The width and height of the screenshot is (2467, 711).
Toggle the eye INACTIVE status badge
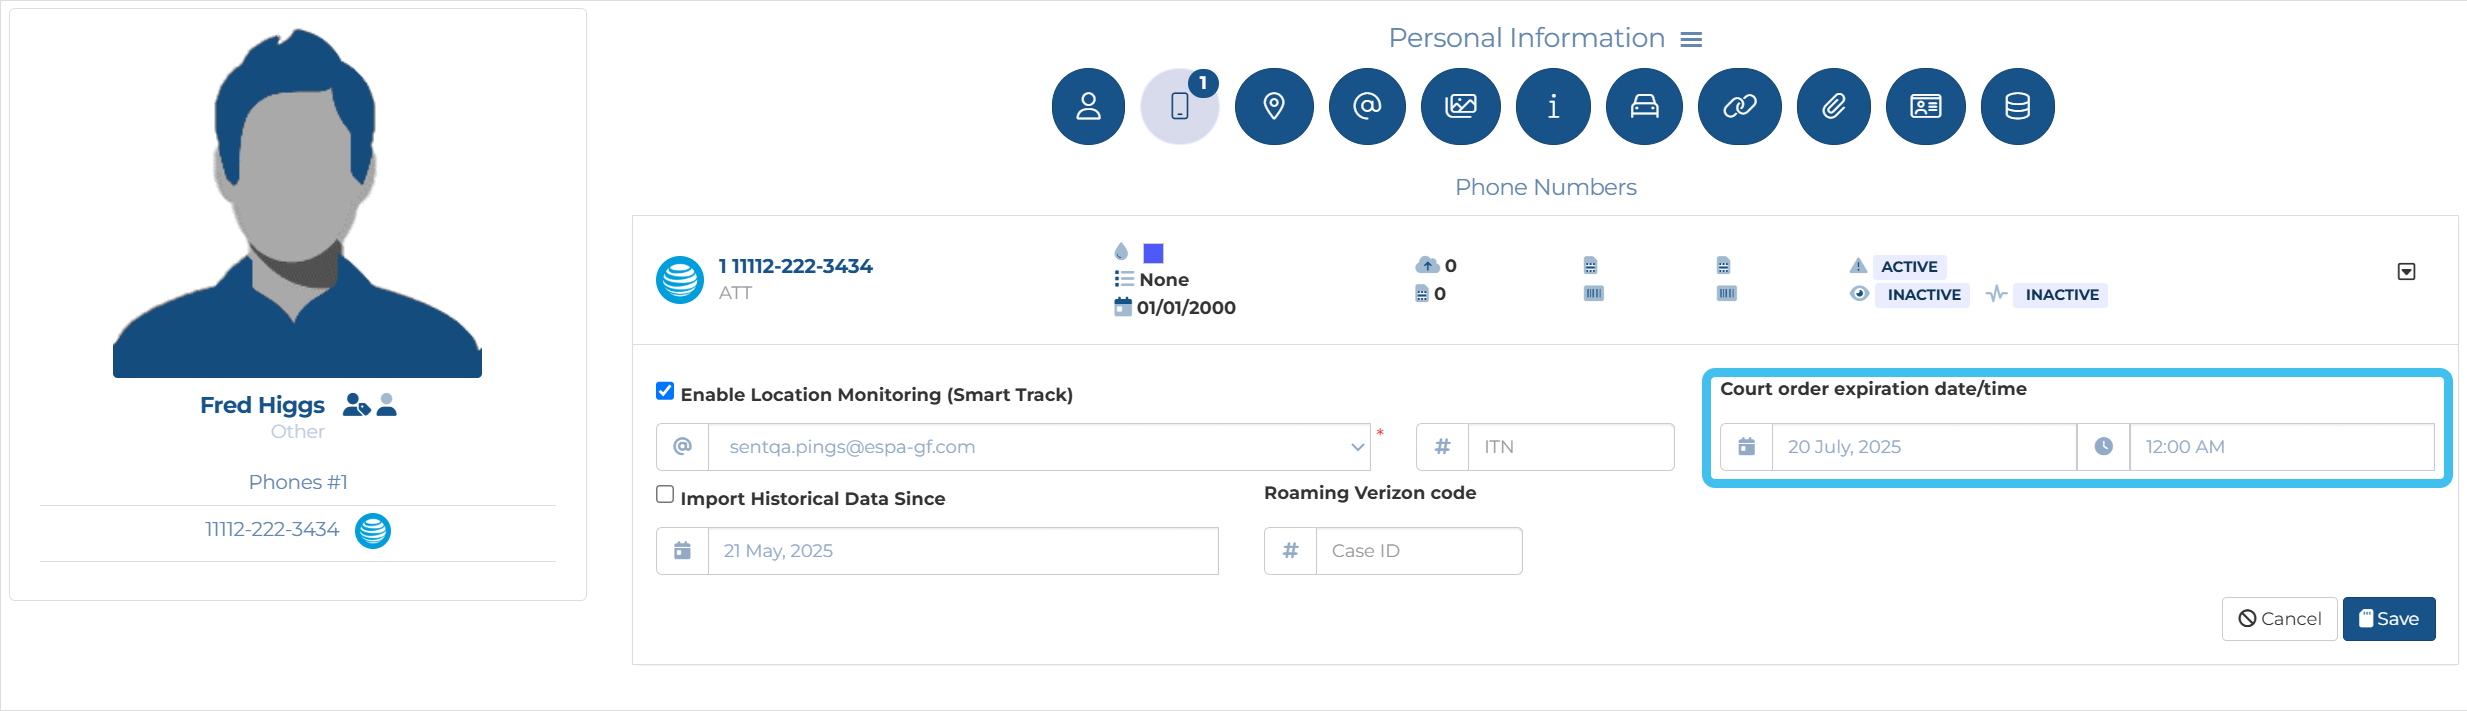tap(1922, 295)
